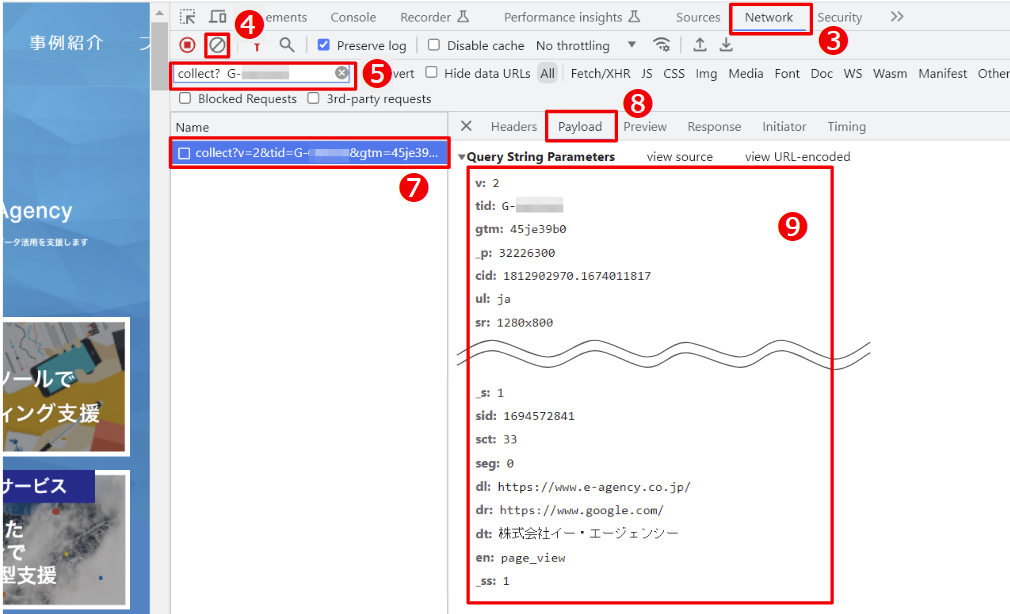The width and height of the screenshot is (1010, 614).
Task: Filter requests by Wasm
Action: 890,73
